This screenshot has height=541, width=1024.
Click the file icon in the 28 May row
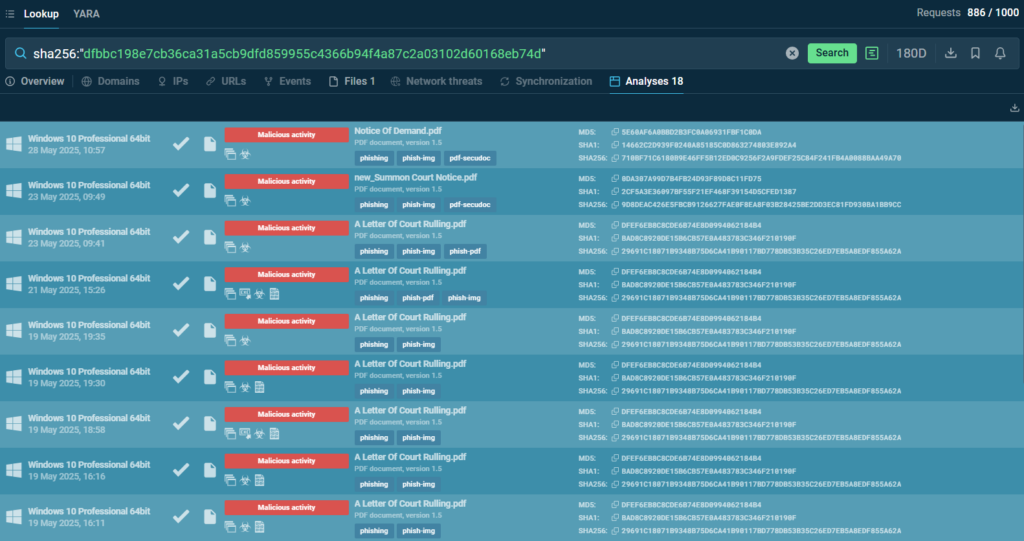(210, 144)
